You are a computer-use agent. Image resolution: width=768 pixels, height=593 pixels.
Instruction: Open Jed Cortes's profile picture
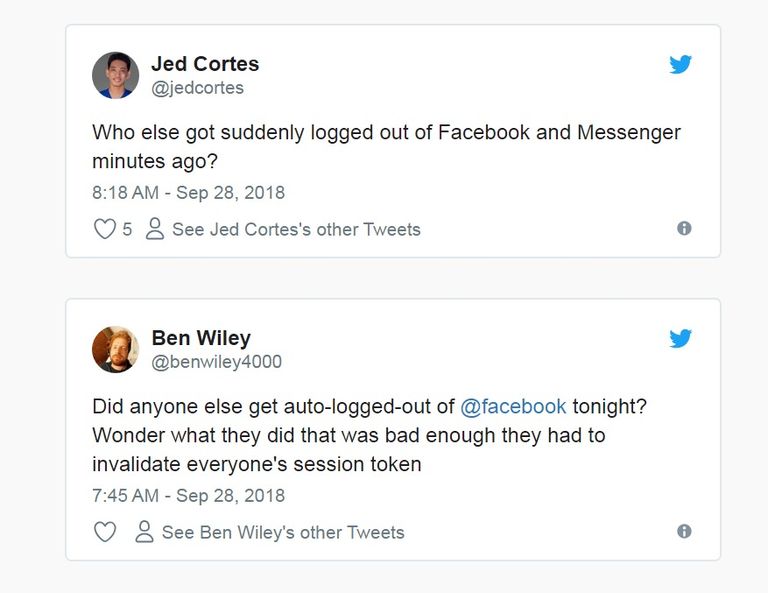coord(115,75)
